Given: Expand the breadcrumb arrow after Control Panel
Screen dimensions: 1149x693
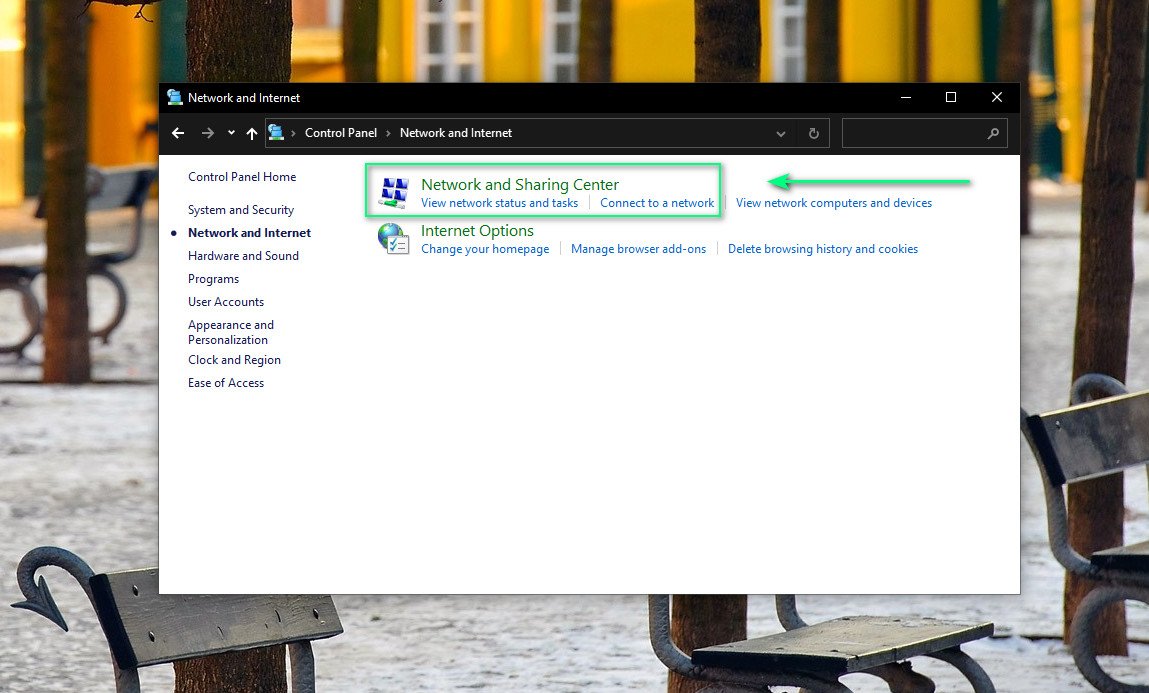Looking at the screenshot, I should [388, 132].
